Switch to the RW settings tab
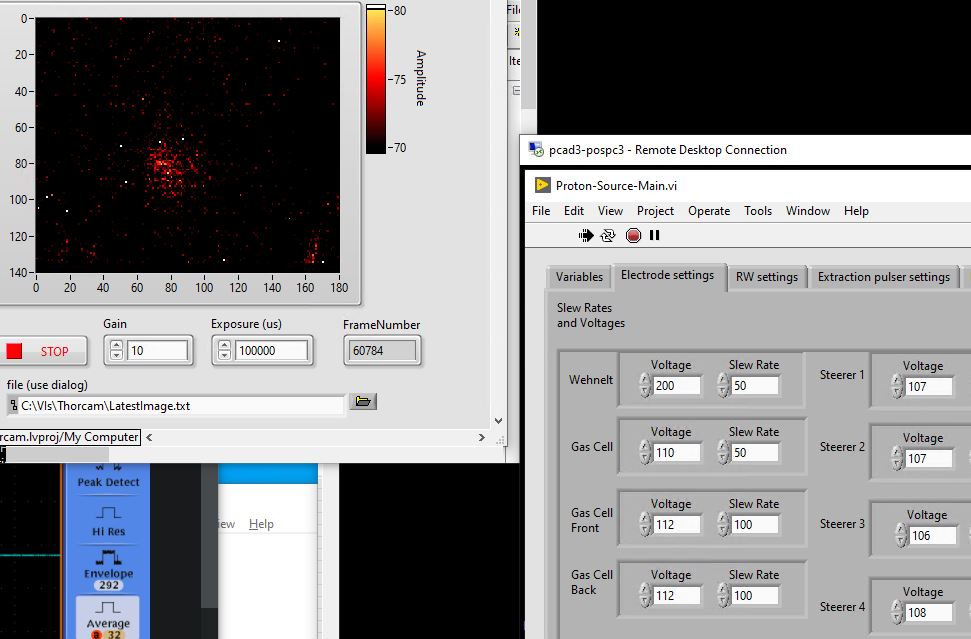The width and height of the screenshot is (971, 639). 766,277
